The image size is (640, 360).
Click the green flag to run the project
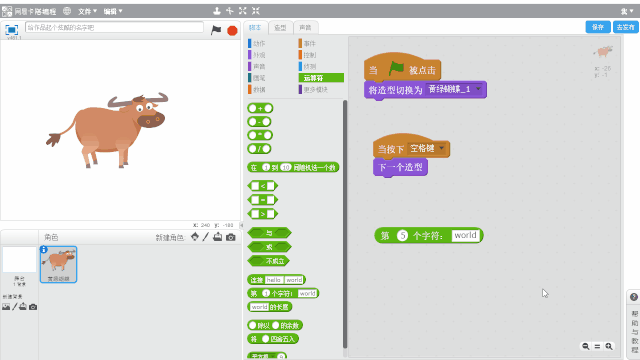[x=216, y=30]
